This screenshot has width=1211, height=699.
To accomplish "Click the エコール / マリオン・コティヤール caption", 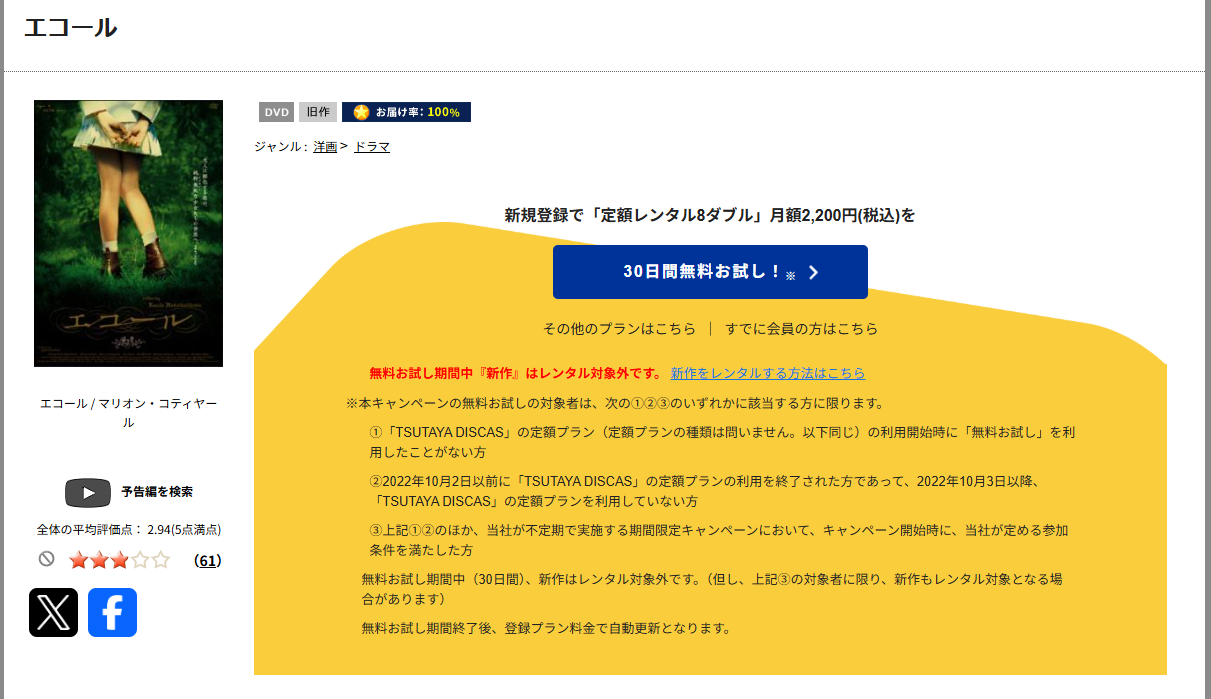I will point(128,413).
